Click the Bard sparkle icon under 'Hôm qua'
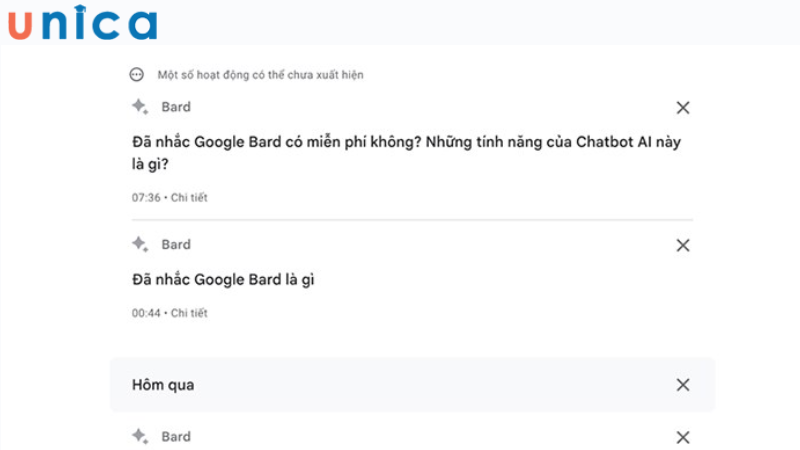800x450 pixels. coord(139,436)
